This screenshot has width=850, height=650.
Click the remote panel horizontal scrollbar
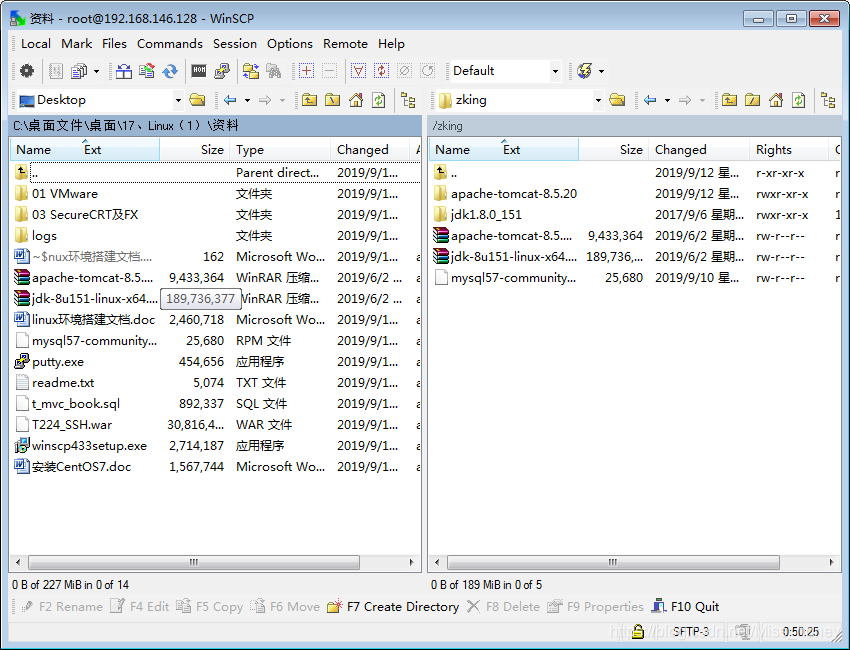pyautogui.click(x=613, y=562)
